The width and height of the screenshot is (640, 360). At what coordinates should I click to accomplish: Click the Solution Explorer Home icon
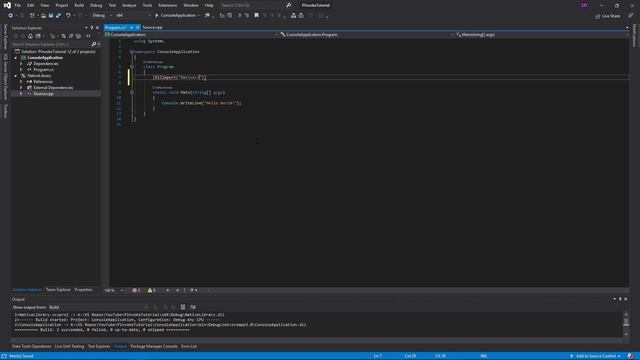pos(30,36)
